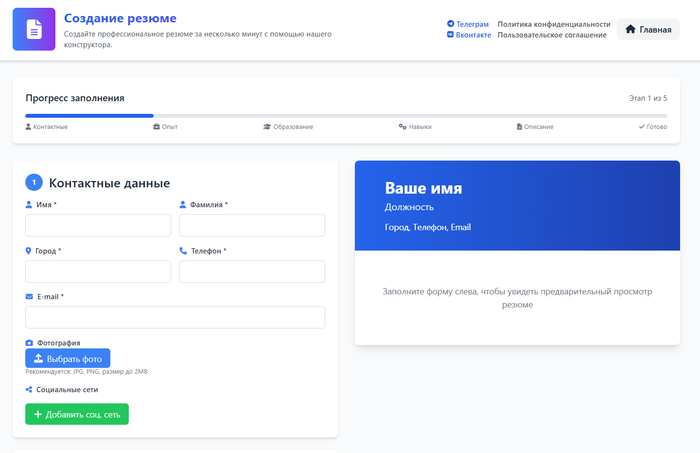The image size is (700, 453).
Task: Click the Описание document step icon
Action: [519, 127]
